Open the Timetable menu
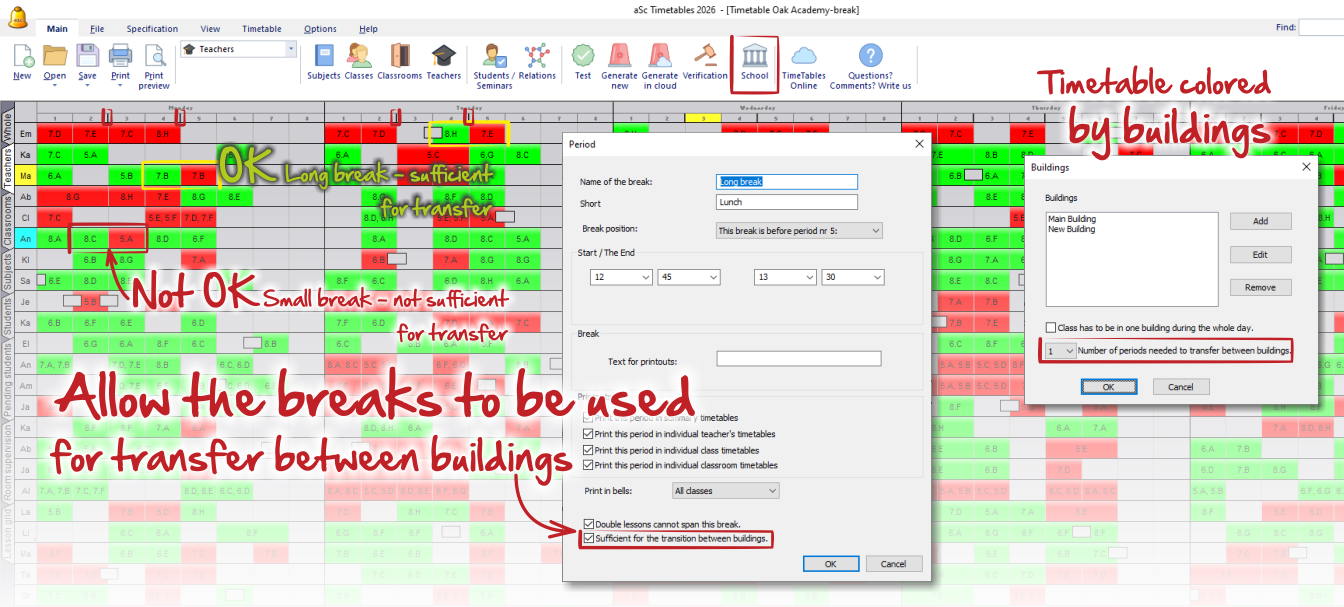1344x607 pixels. [x=262, y=29]
